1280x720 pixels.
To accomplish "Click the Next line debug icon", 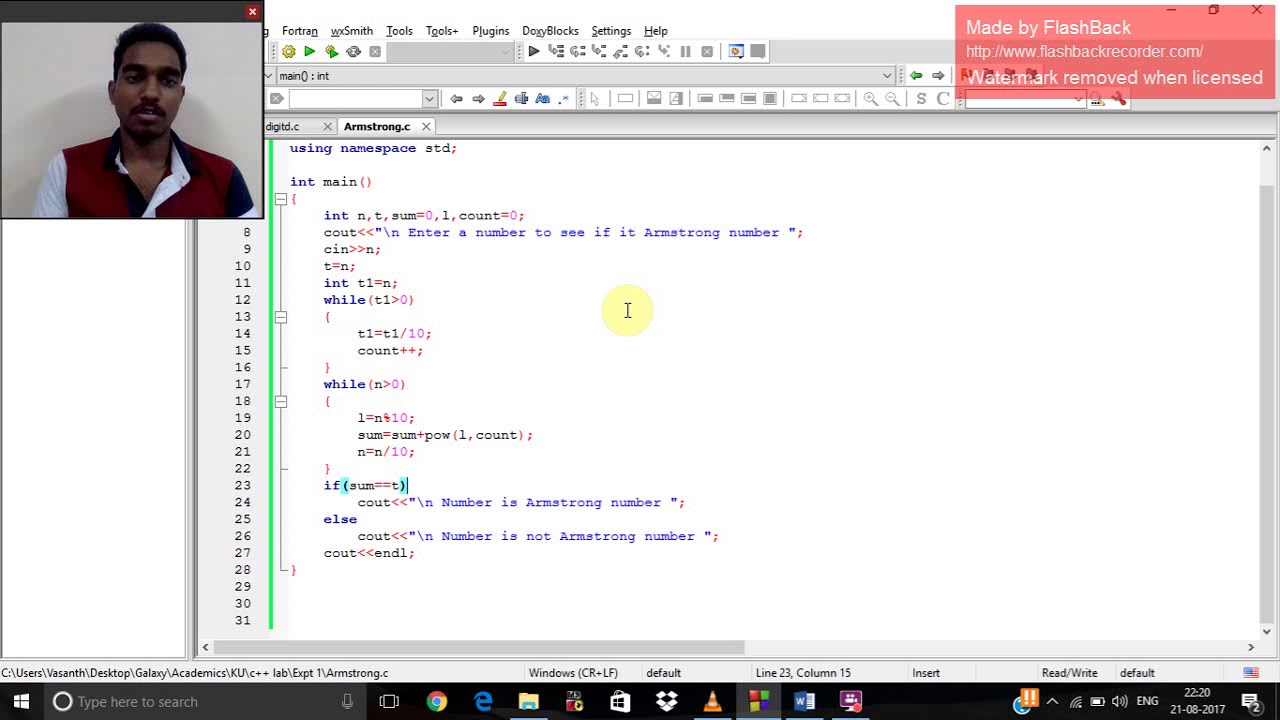I will (x=578, y=52).
